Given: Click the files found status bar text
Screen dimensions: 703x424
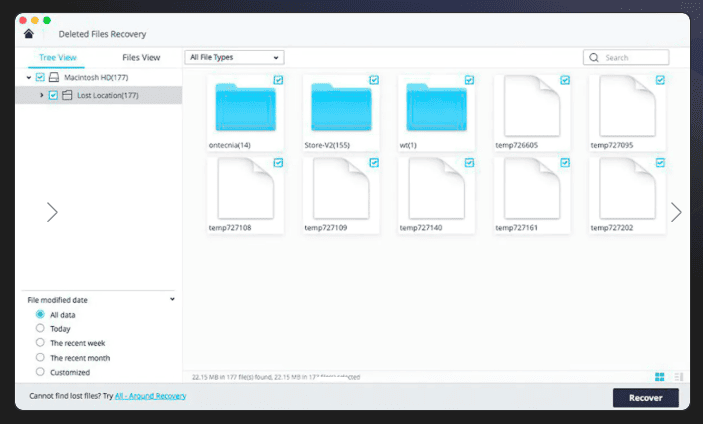Looking at the screenshot, I should [x=276, y=377].
